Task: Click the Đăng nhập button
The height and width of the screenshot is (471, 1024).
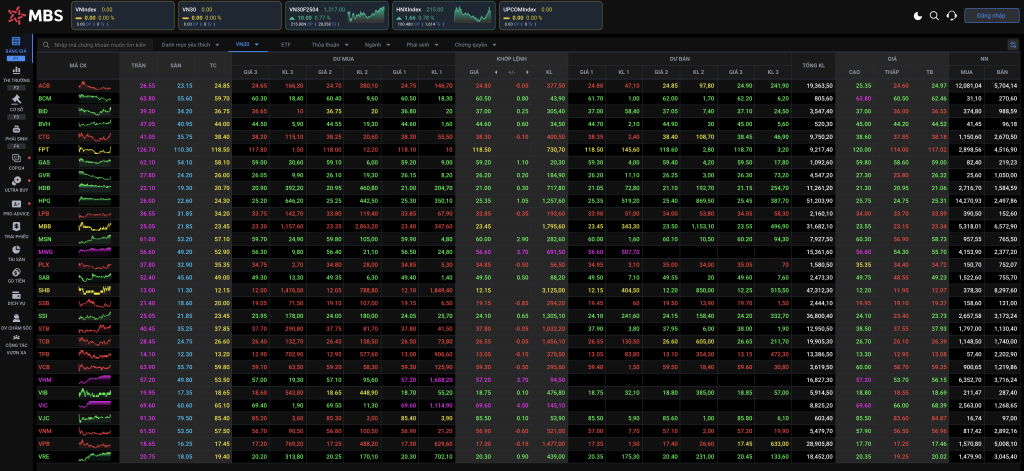Action: (x=990, y=16)
